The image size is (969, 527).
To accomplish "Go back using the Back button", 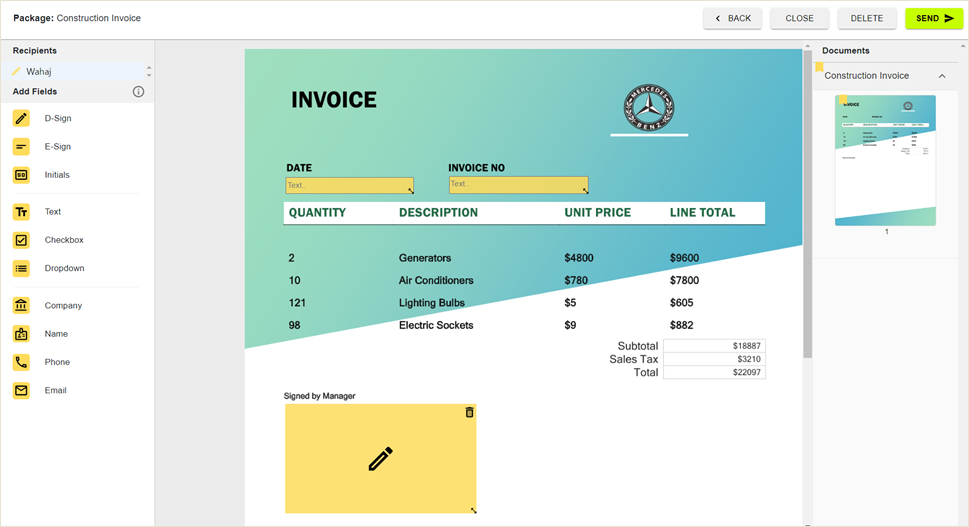I will point(733,18).
